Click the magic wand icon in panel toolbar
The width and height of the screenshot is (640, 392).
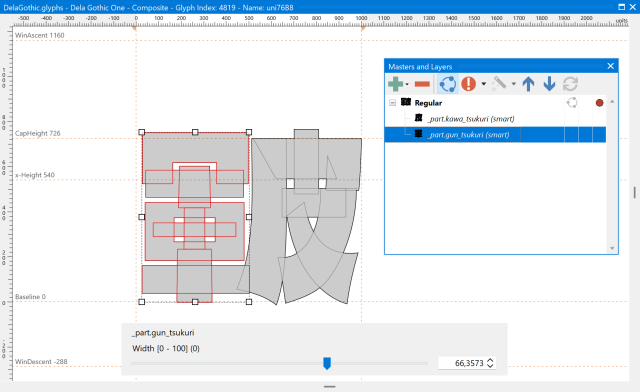499,84
